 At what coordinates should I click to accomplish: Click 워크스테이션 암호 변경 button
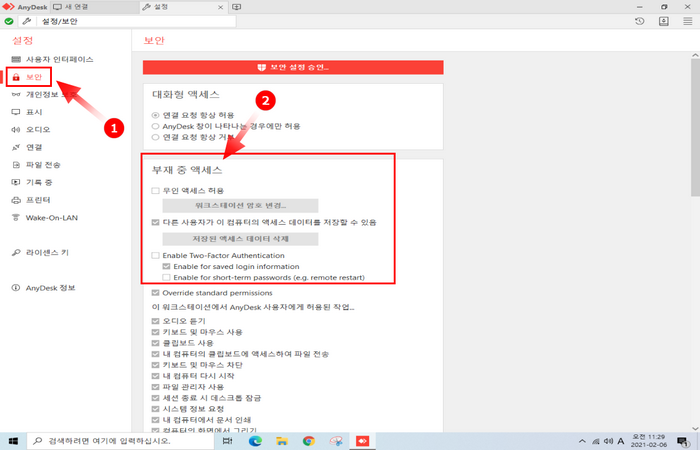[x=240, y=205]
